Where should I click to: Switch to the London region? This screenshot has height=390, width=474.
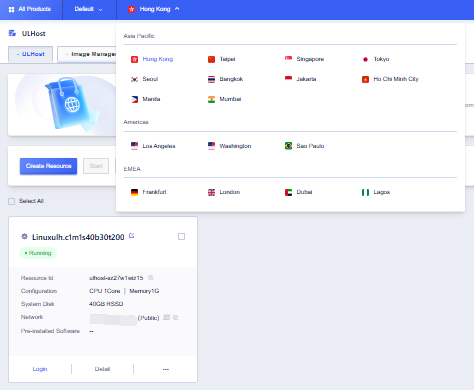(230, 192)
